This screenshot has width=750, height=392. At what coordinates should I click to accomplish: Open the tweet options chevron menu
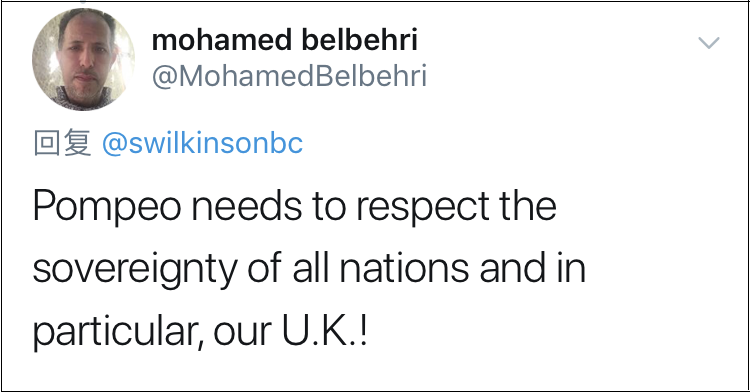tap(709, 43)
